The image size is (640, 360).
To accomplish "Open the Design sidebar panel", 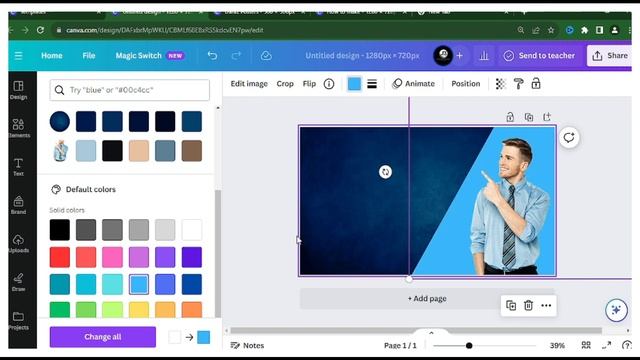I will pyautogui.click(x=18, y=90).
